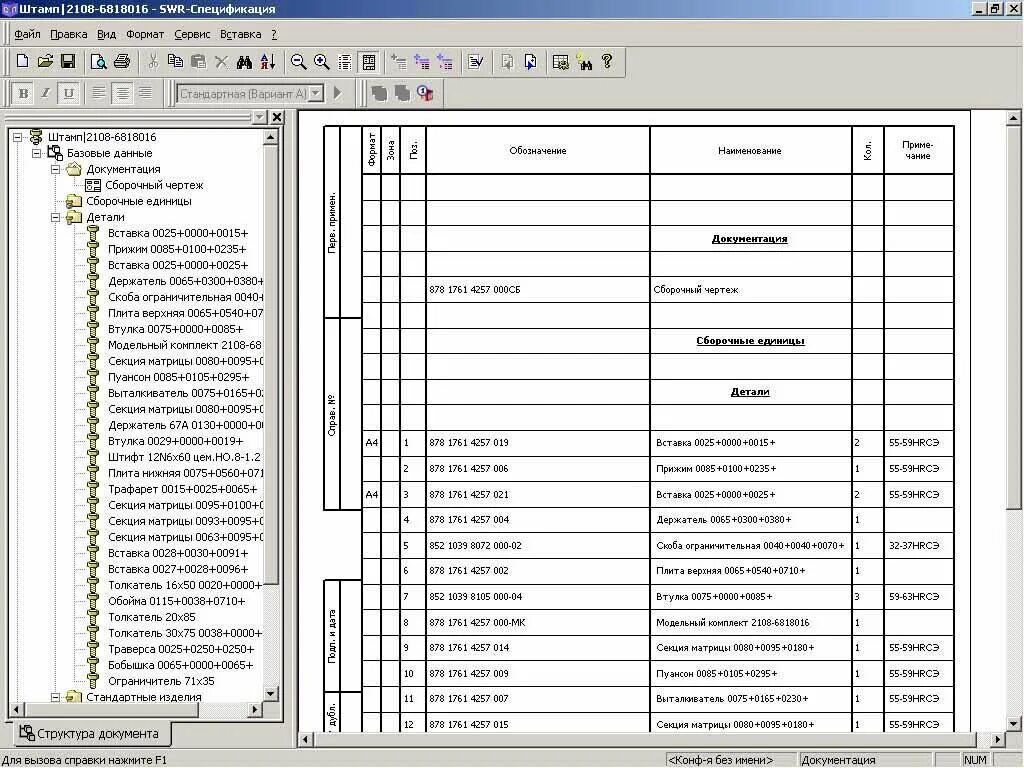Open the Правка menu
Screen dimensions: 1024x768
click(x=69, y=34)
